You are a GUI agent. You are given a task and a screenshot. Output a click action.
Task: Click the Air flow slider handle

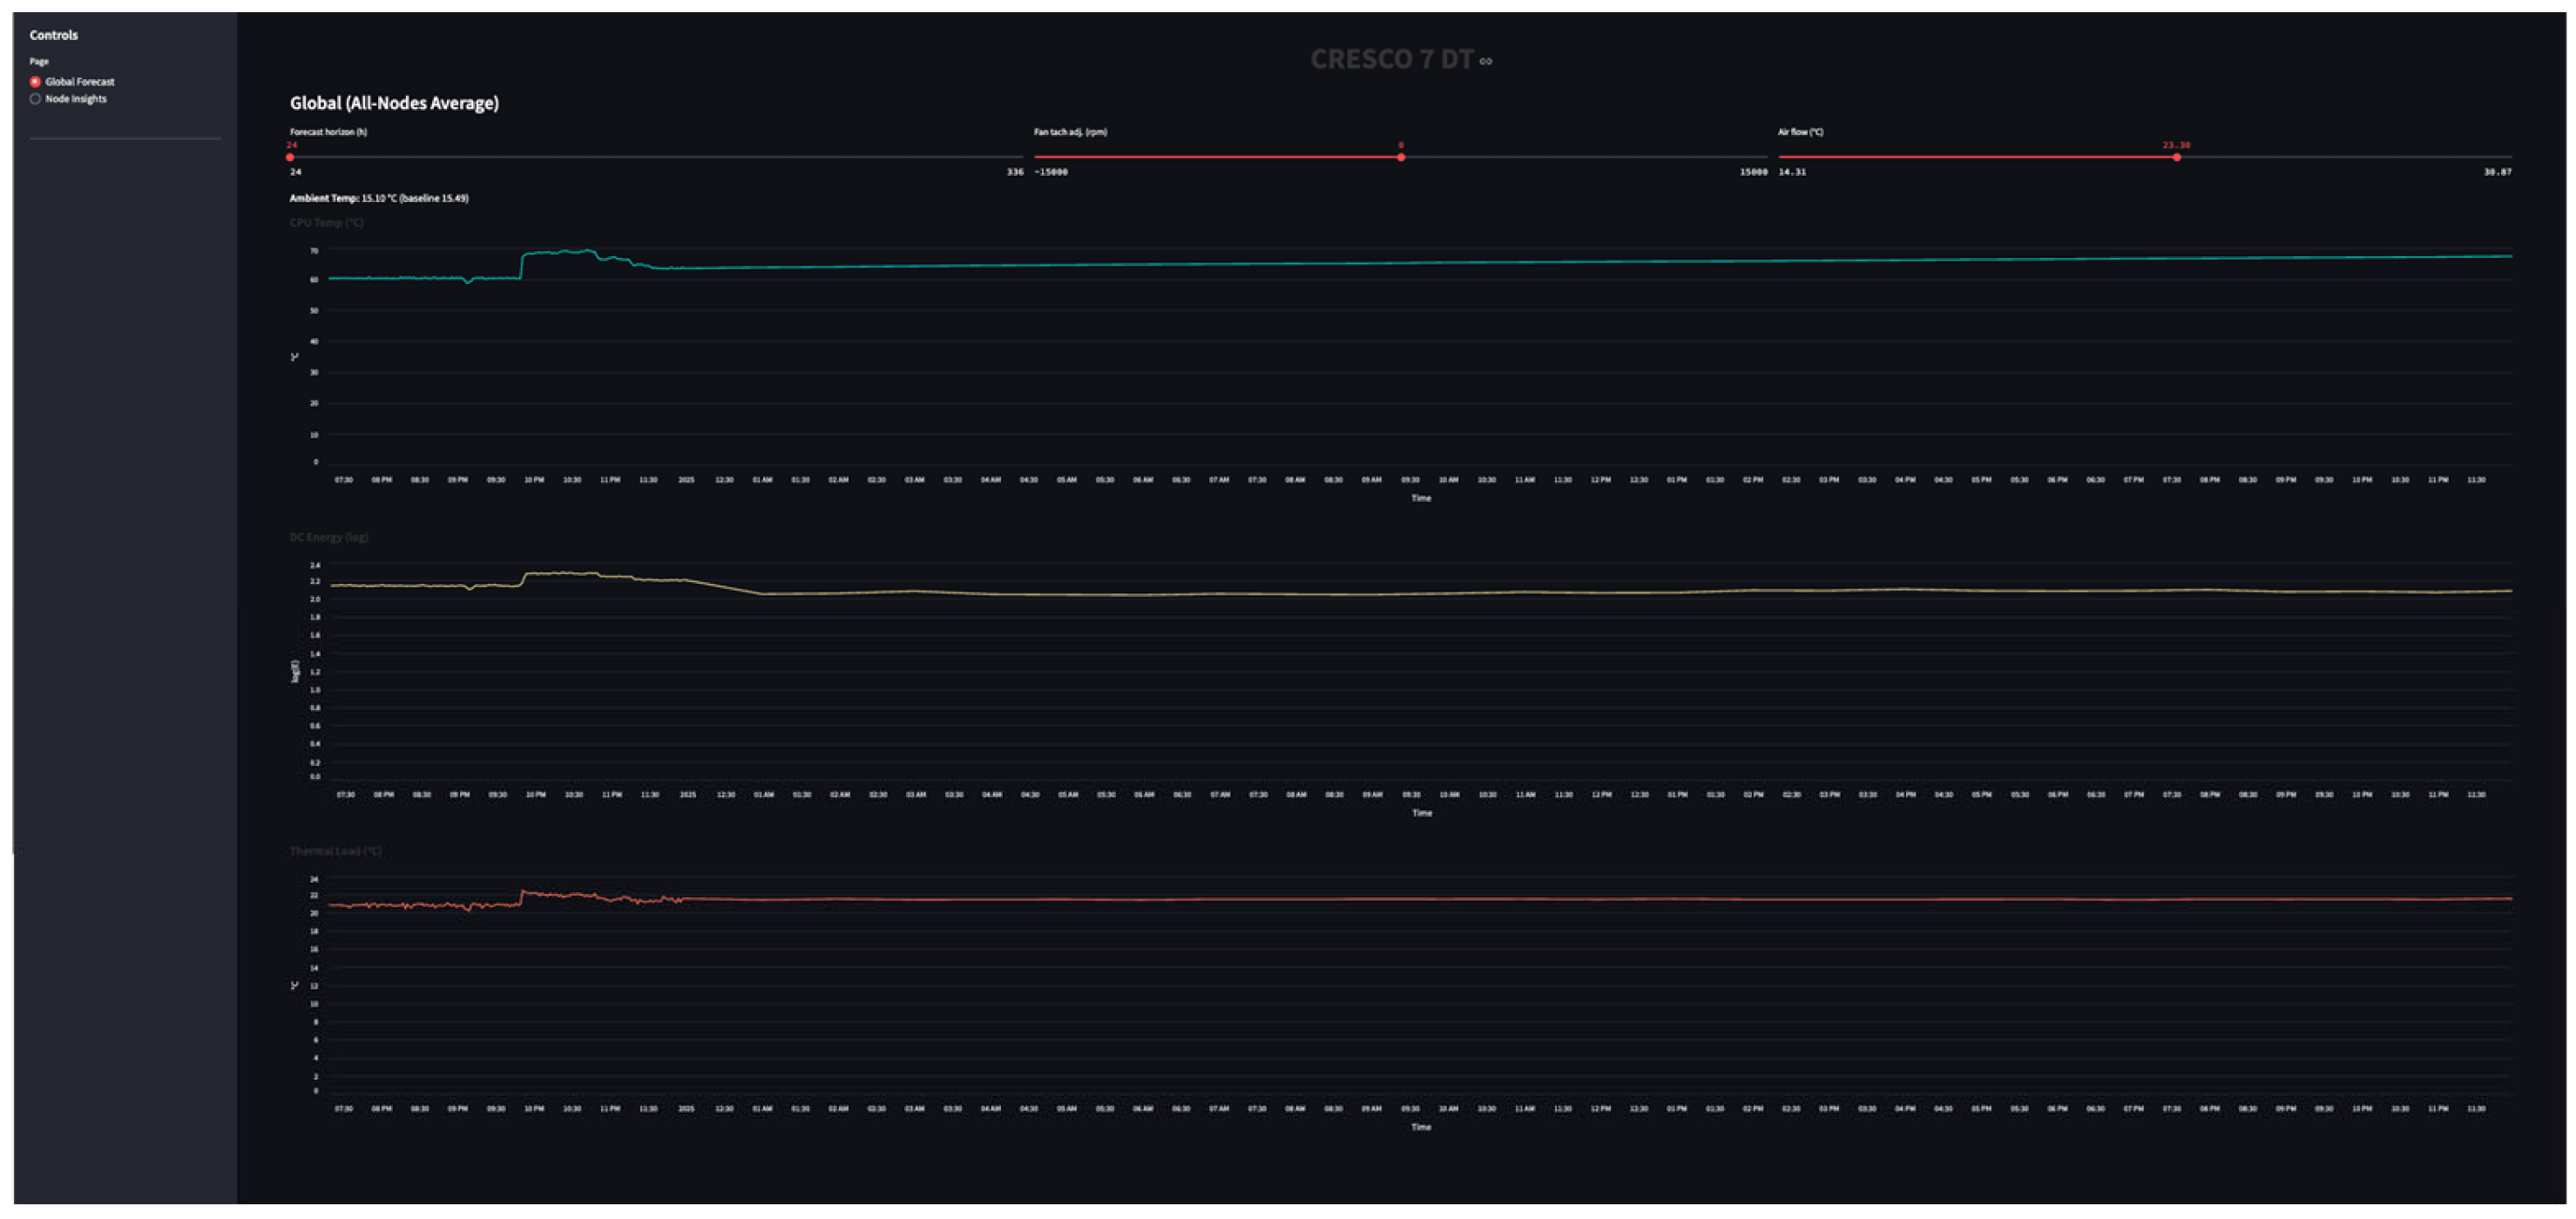[2177, 157]
